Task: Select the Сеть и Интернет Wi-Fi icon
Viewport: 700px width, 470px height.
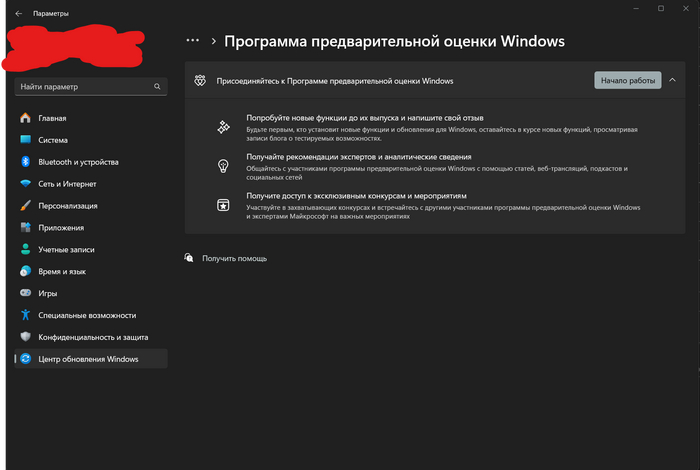Action: [25, 183]
